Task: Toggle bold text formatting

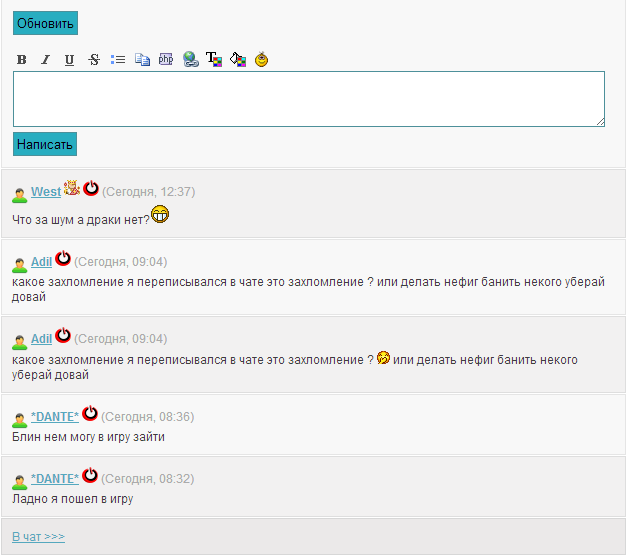Action: pos(21,60)
